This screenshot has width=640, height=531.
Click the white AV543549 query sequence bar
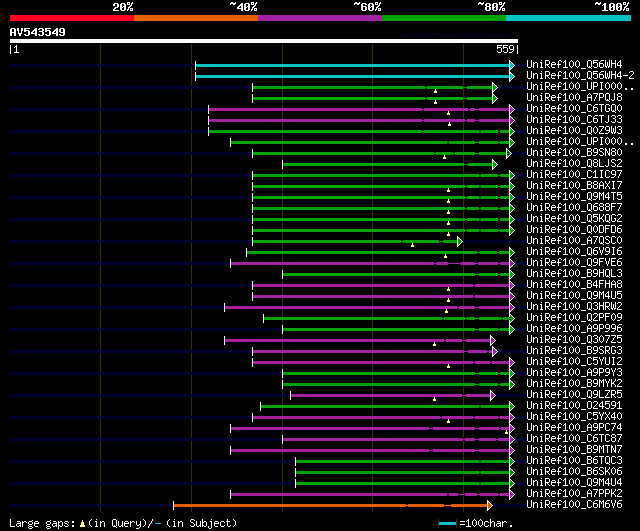tap(264, 41)
